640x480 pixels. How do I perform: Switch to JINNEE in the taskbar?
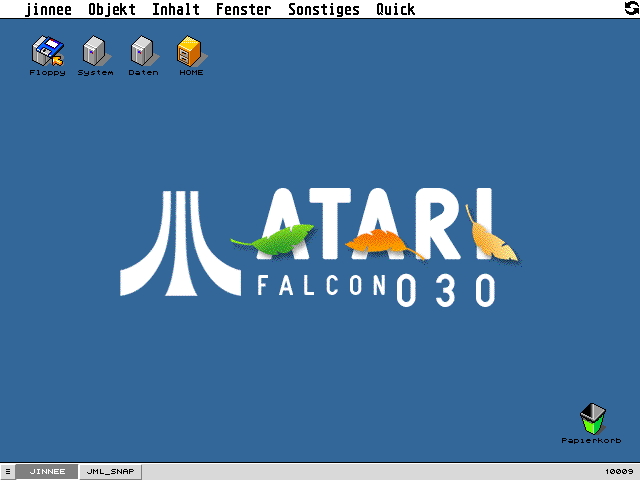click(47, 471)
